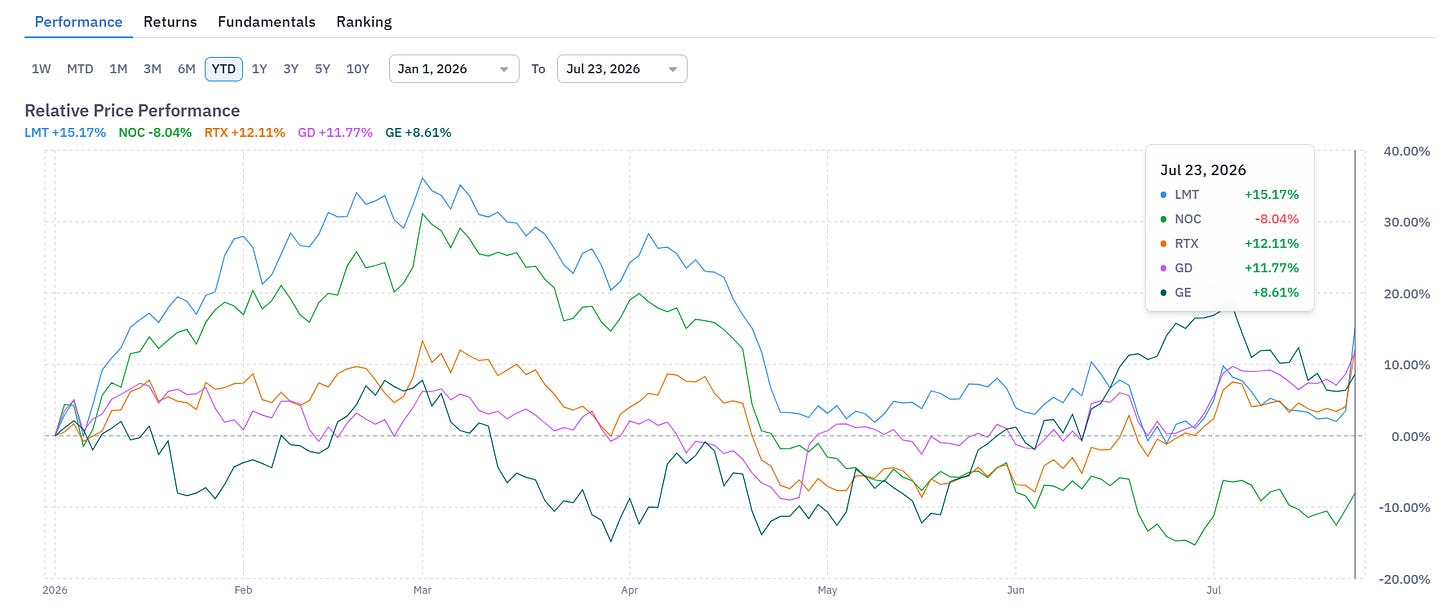The height and width of the screenshot is (609, 1456).
Task: Select the 1Y time range
Action: pyautogui.click(x=259, y=69)
